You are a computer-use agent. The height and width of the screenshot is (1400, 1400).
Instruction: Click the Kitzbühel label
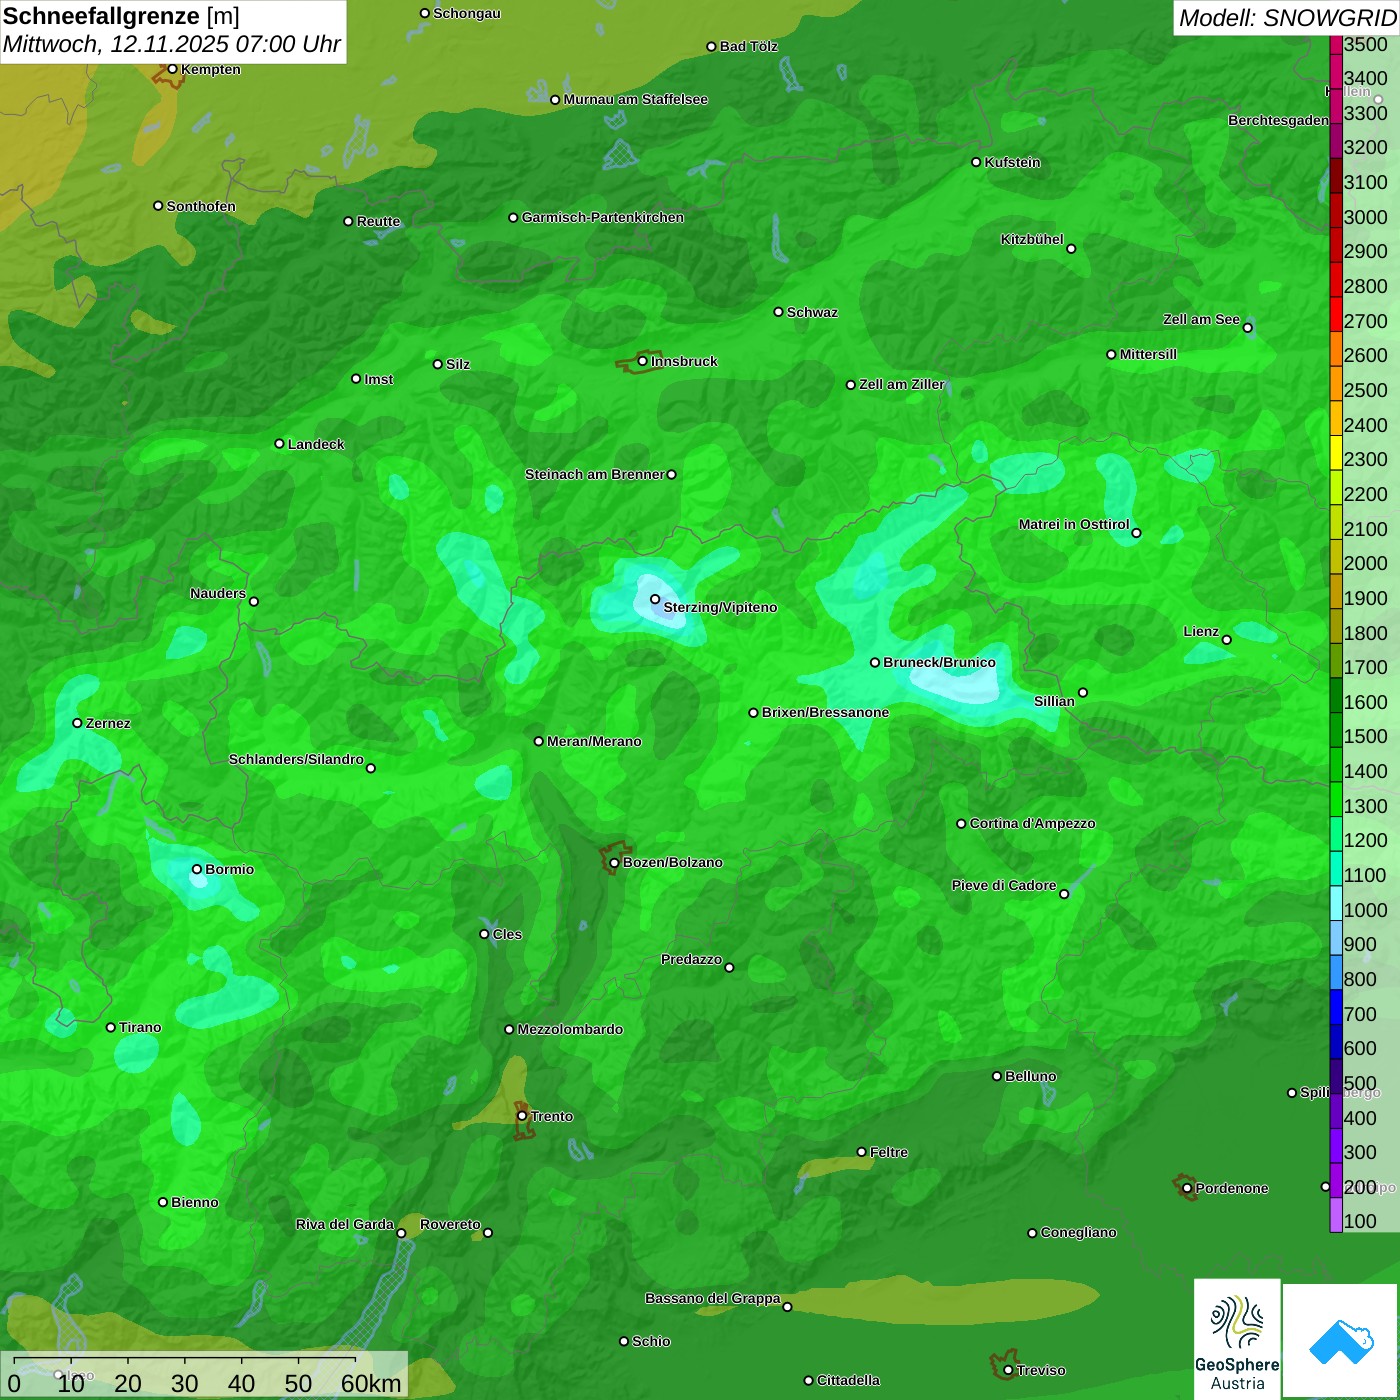(1032, 239)
